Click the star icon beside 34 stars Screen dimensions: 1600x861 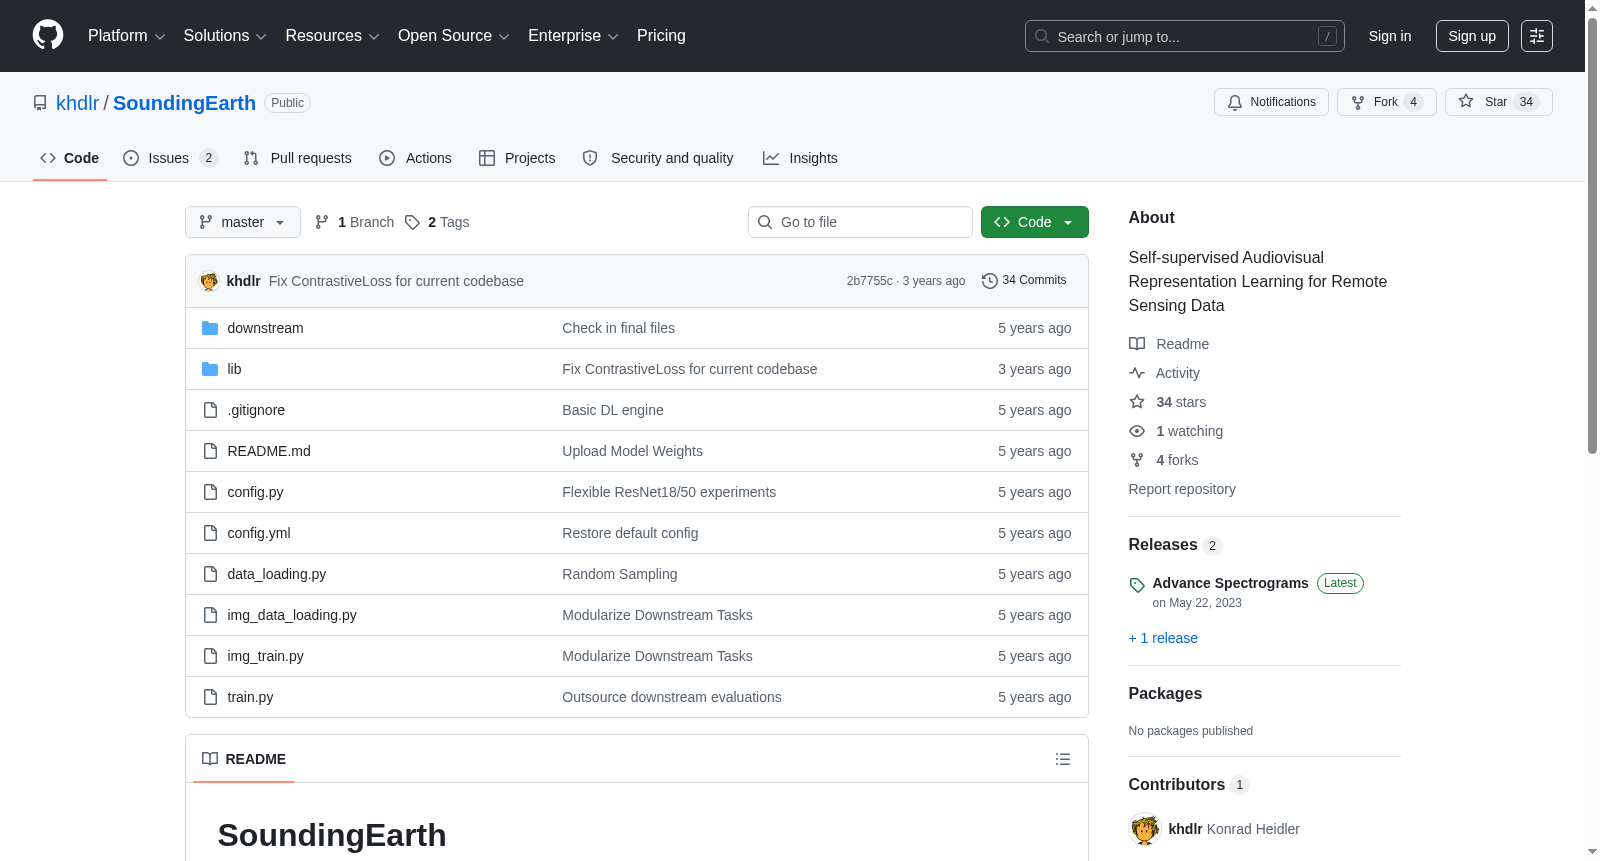pyautogui.click(x=1137, y=402)
